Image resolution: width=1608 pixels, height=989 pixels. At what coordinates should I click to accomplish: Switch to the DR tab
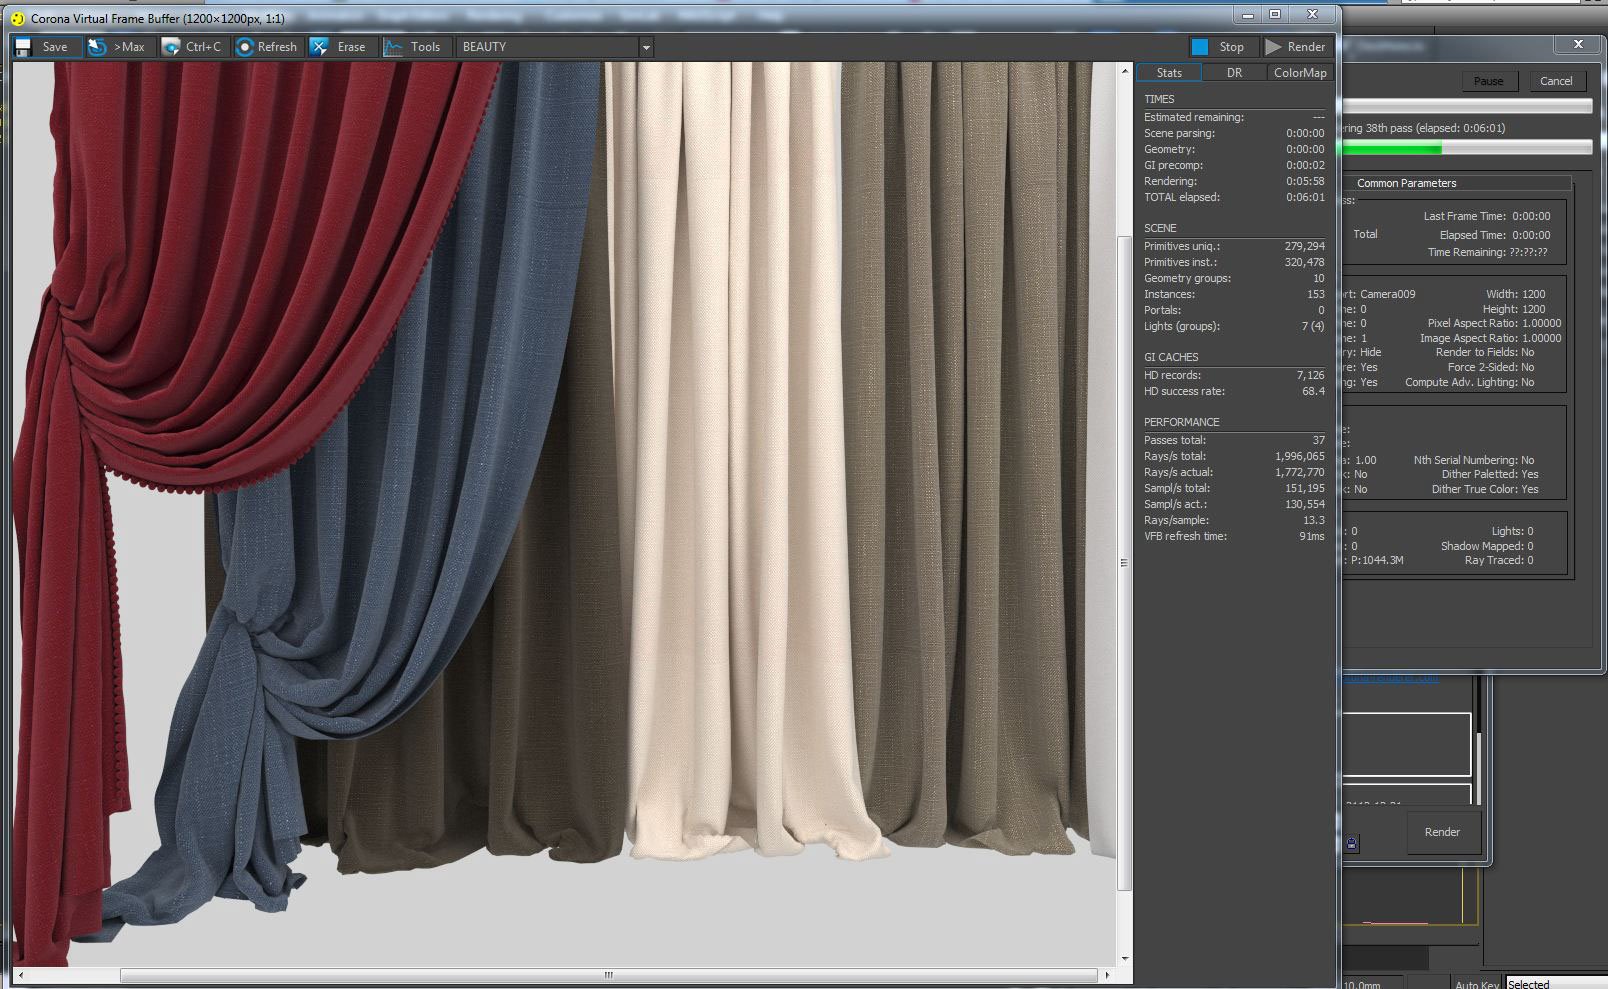1234,73
